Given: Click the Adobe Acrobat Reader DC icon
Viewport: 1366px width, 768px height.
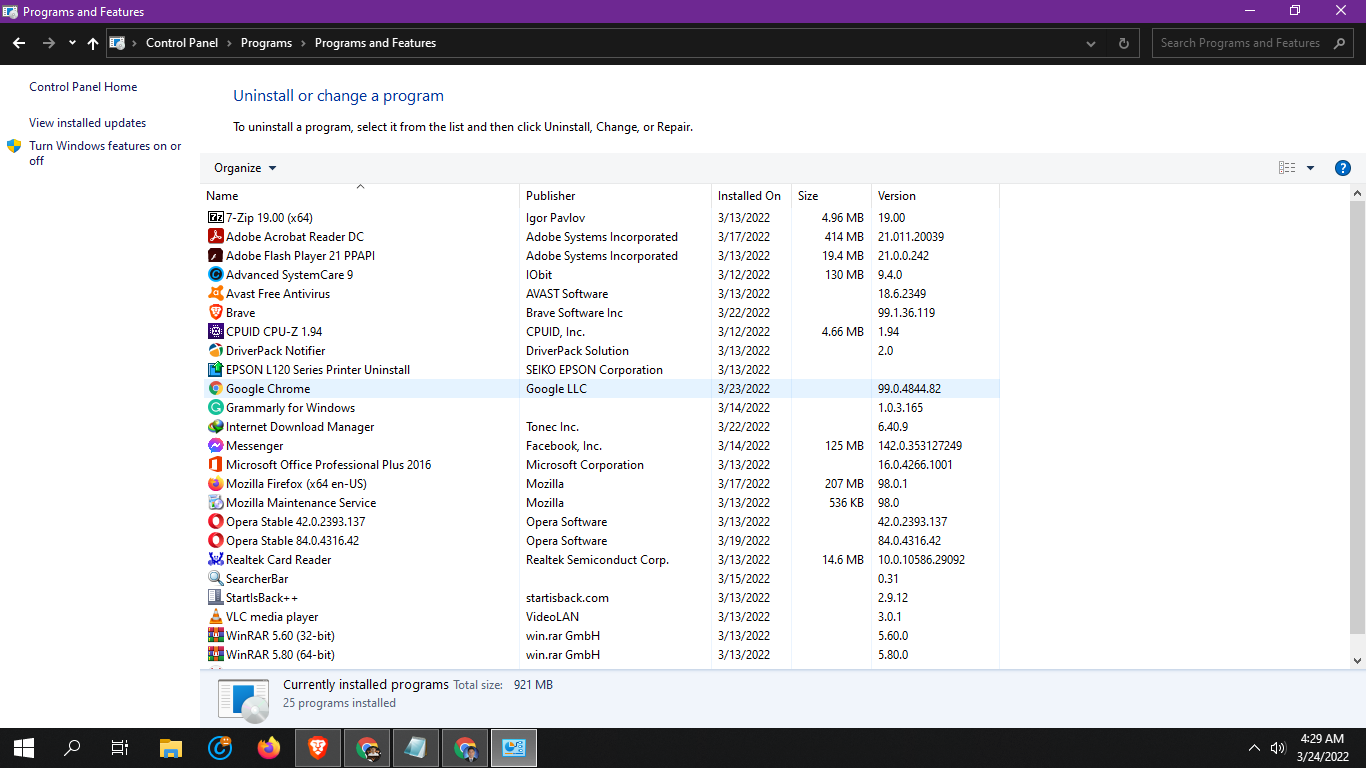Looking at the screenshot, I should pyautogui.click(x=215, y=236).
